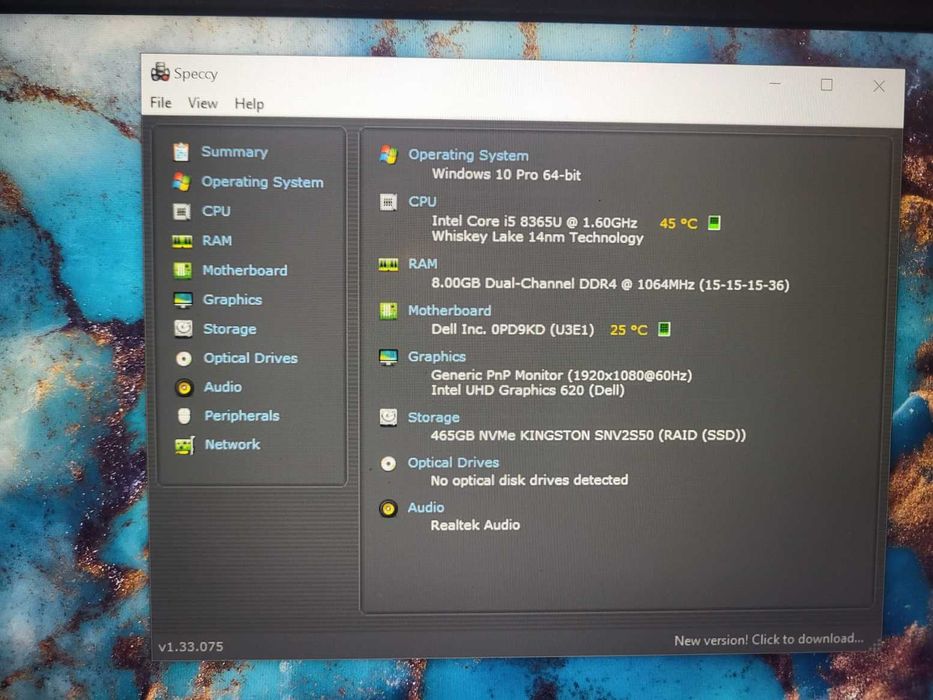Click Intel Core i5 8365U @ 1.60GHz text
Screen dimensions: 933x700
point(534,222)
